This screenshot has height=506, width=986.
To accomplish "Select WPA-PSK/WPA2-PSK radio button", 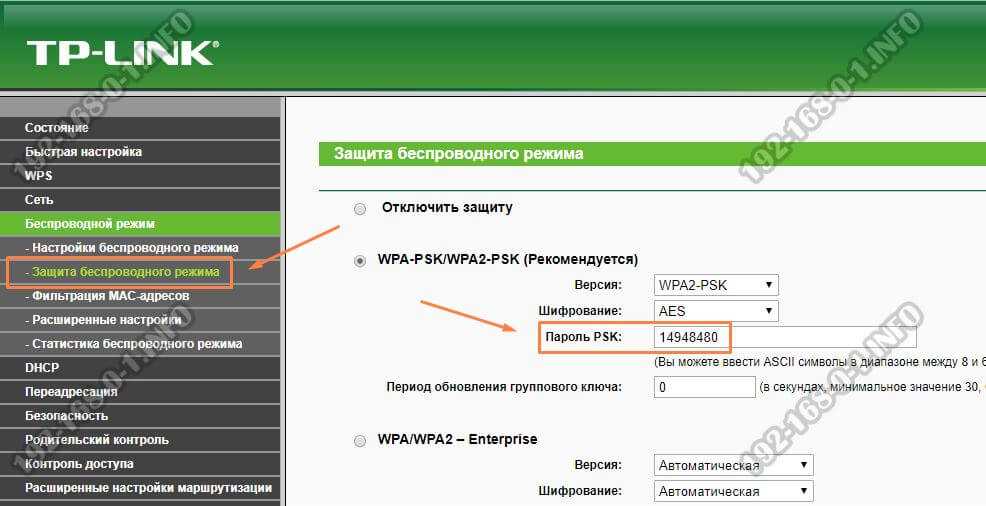I will click(360, 260).
